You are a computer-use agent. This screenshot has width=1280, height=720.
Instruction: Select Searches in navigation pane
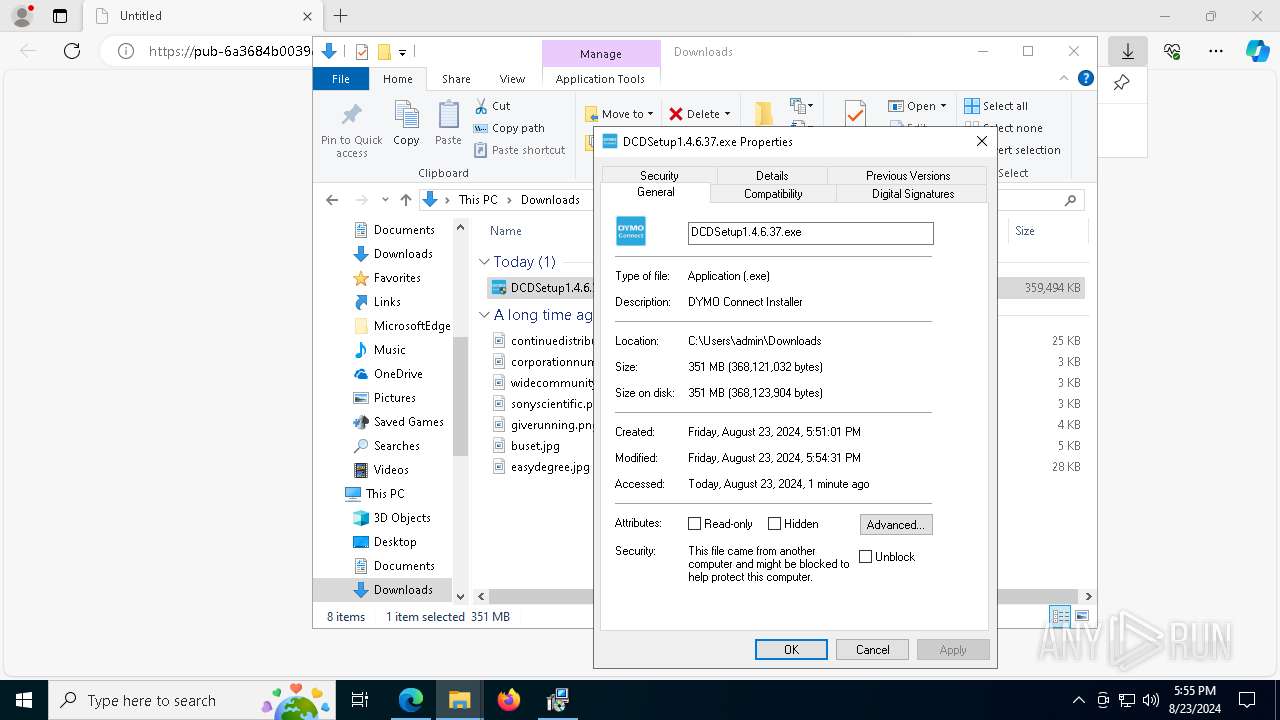(396, 446)
